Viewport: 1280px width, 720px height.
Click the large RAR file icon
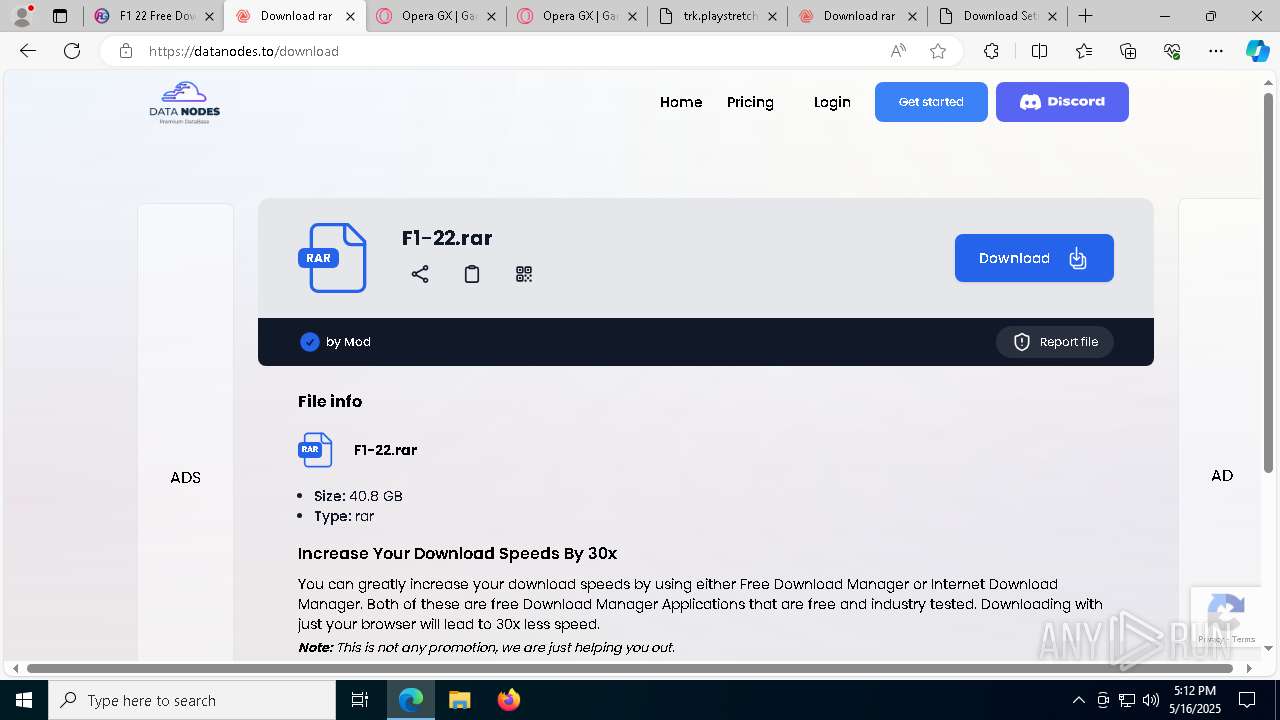click(x=332, y=258)
